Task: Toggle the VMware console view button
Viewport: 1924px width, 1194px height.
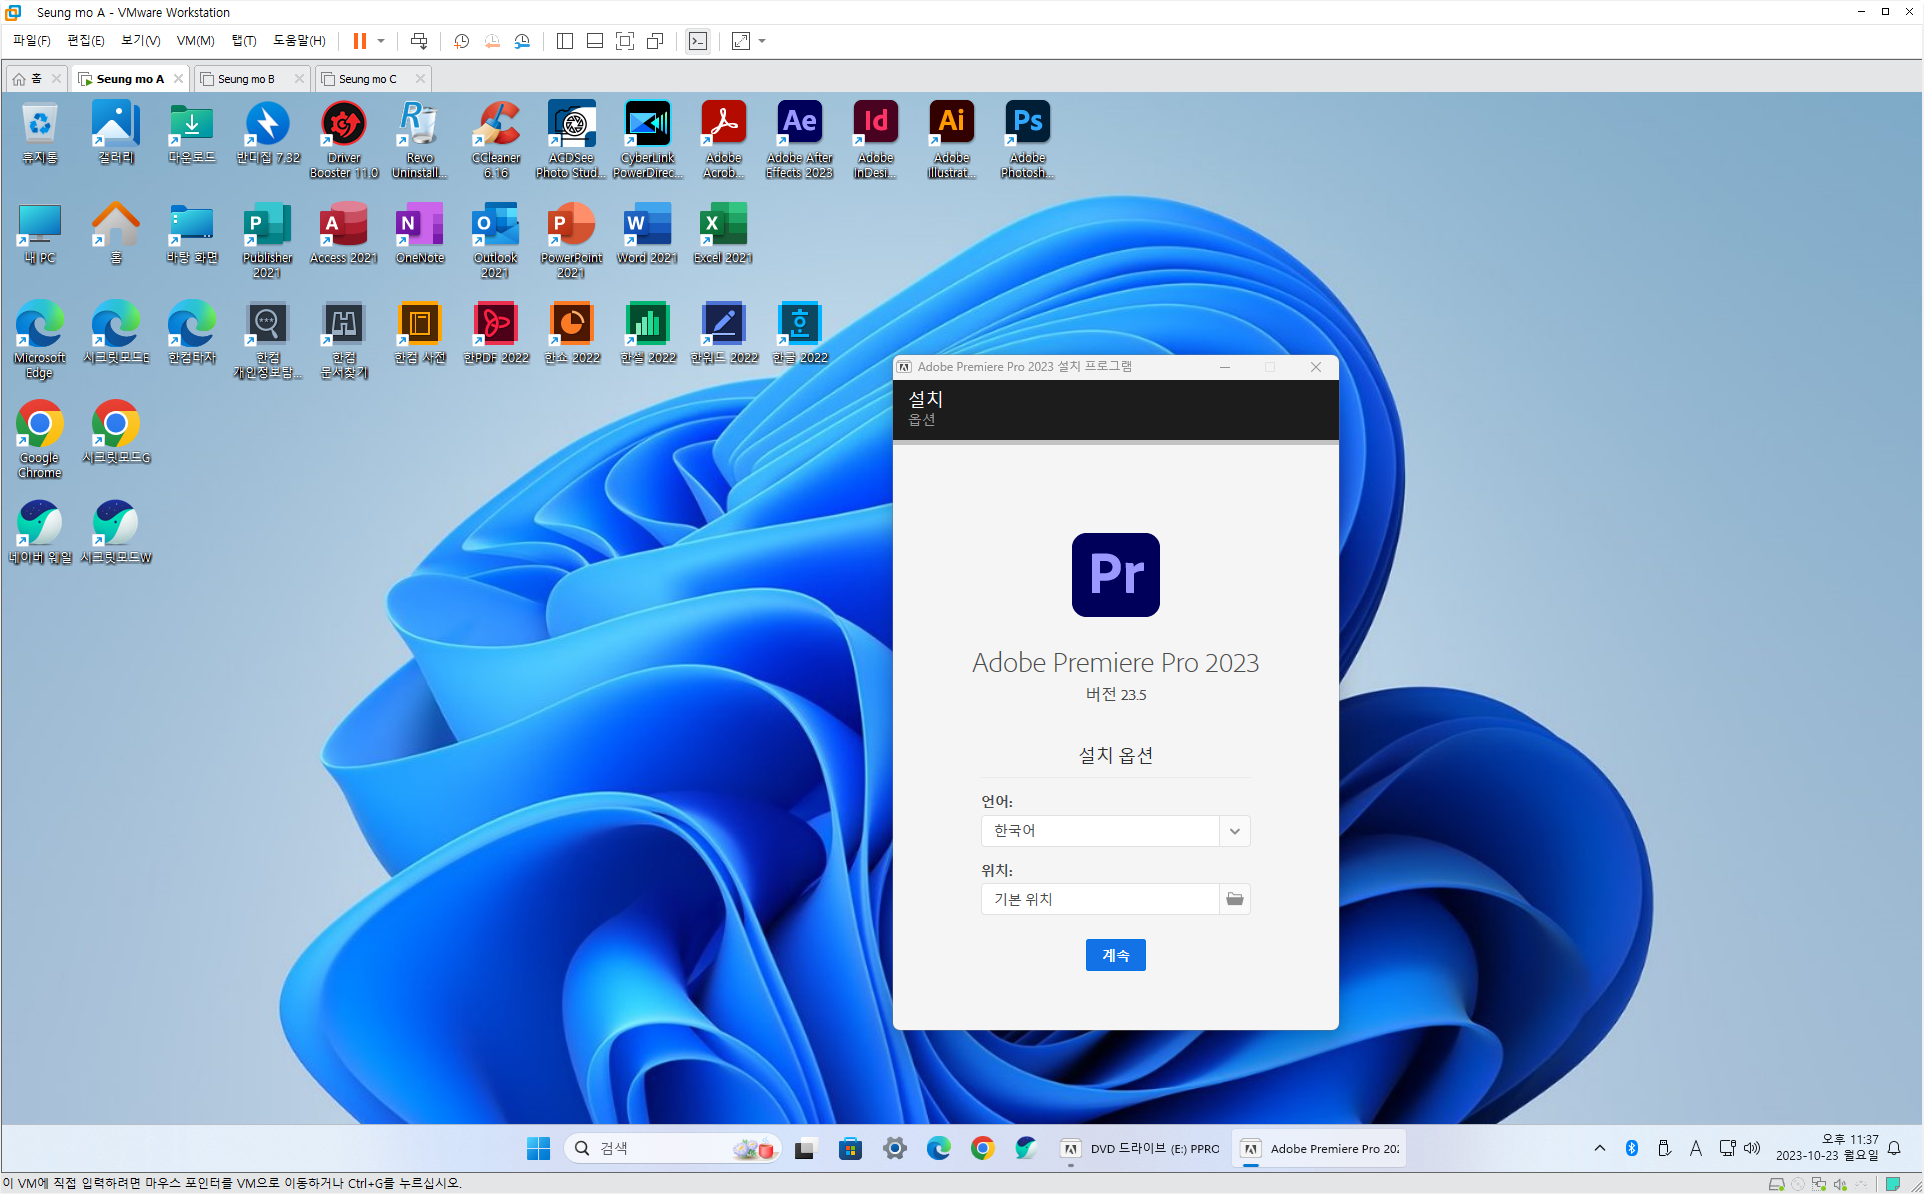Action: (x=698, y=41)
